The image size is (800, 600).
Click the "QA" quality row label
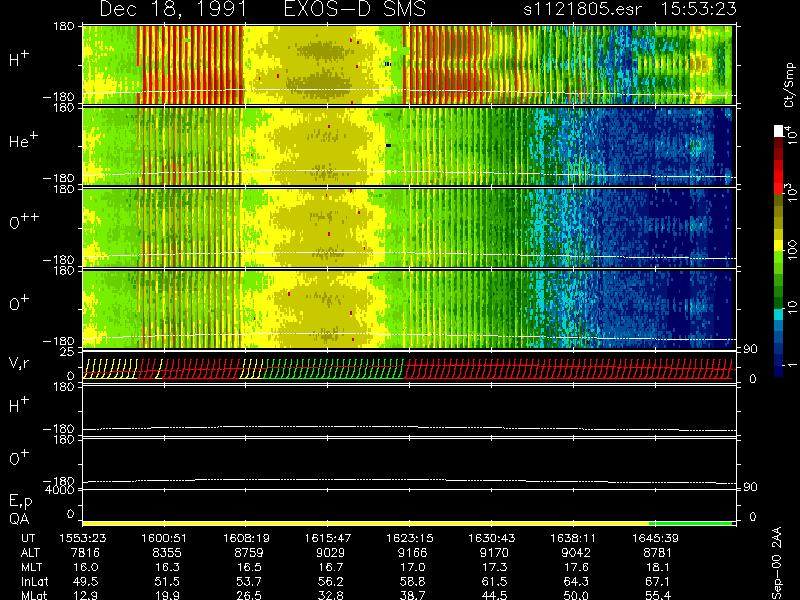(19, 519)
